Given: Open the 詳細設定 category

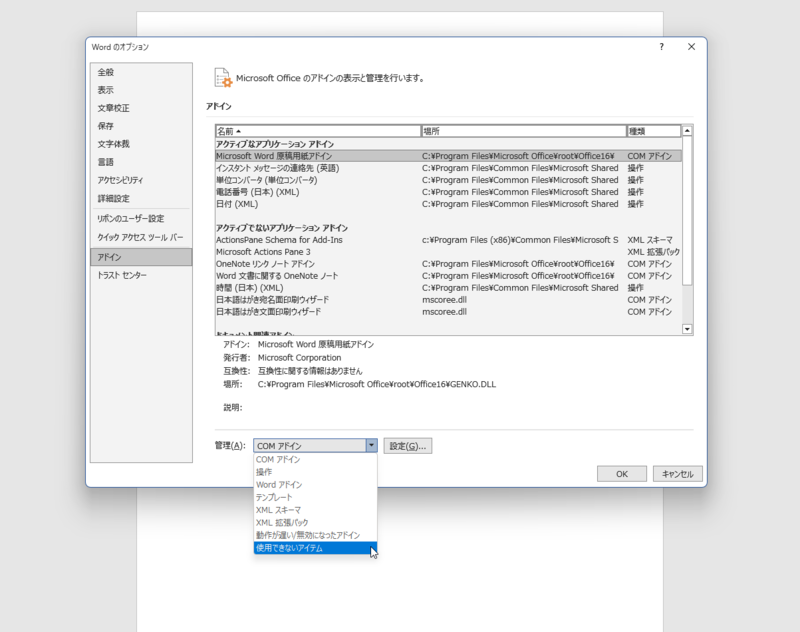Looking at the screenshot, I should click(141, 198).
